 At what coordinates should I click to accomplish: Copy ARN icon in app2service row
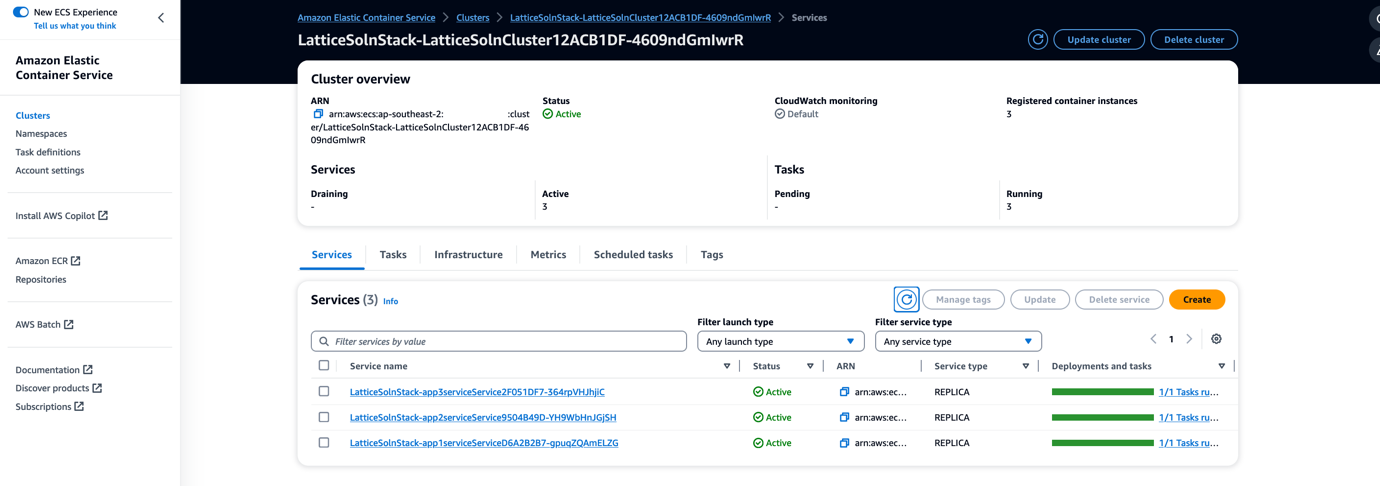coord(844,417)
